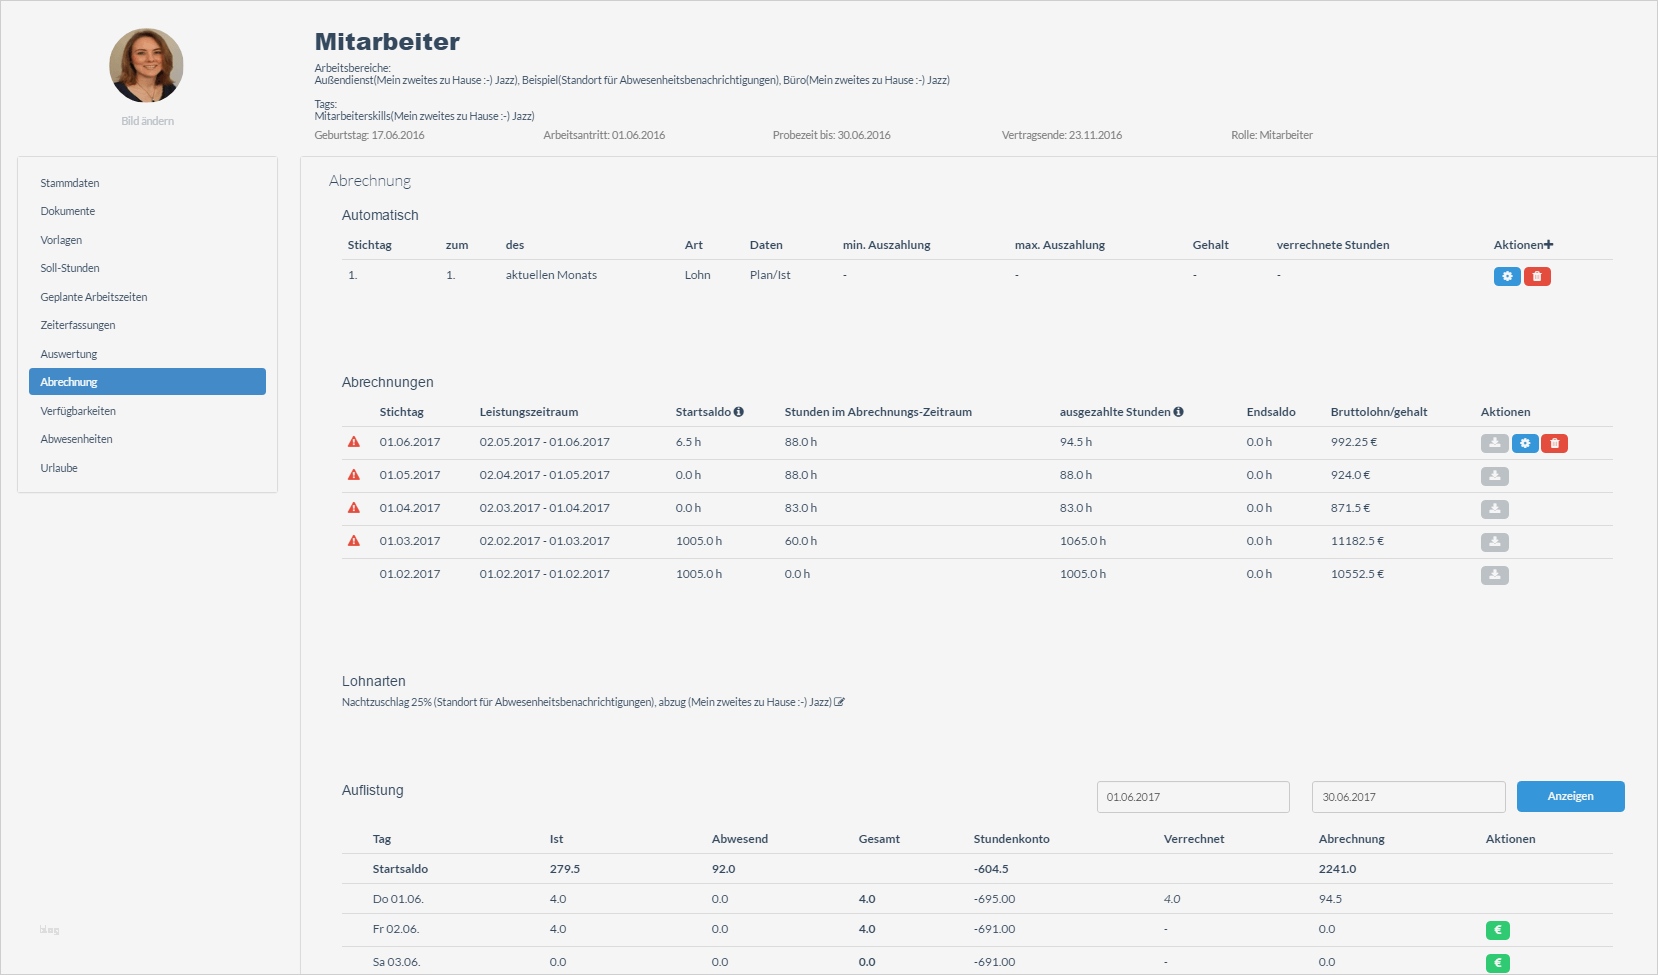The width and height of the screenshot is (1658, 975).
Task: Click the Bild ändern link
Action: [147, 121]
